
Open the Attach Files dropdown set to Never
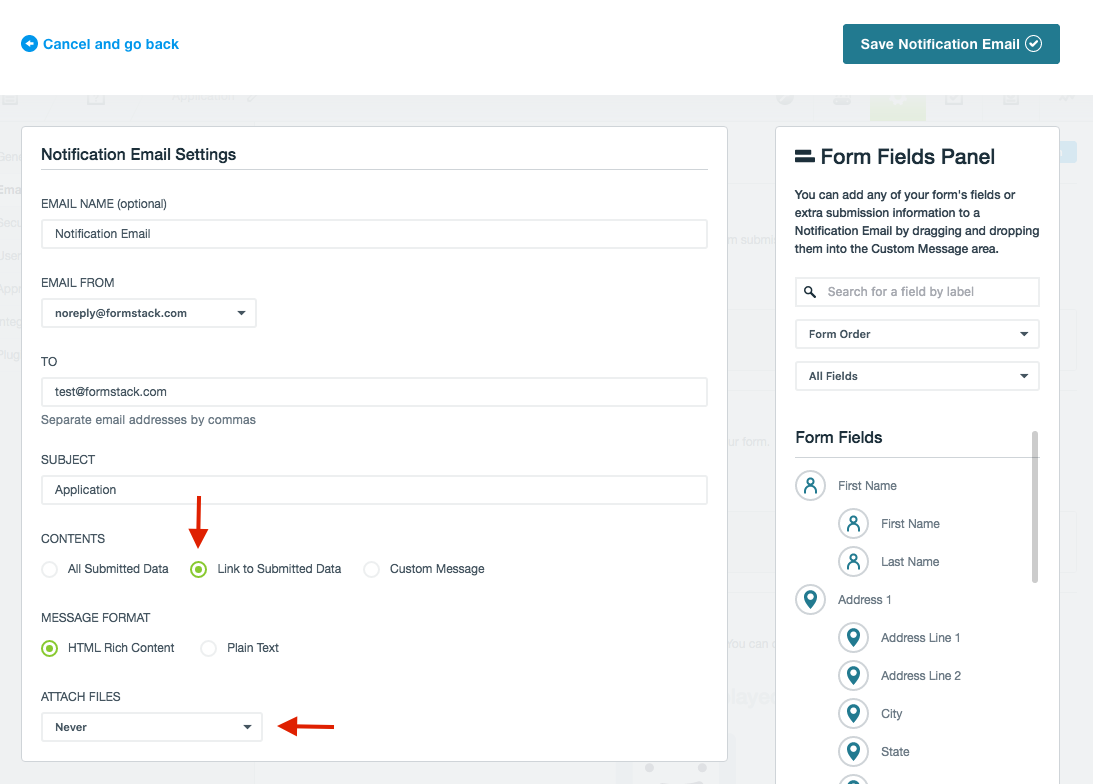pos(151,727)
